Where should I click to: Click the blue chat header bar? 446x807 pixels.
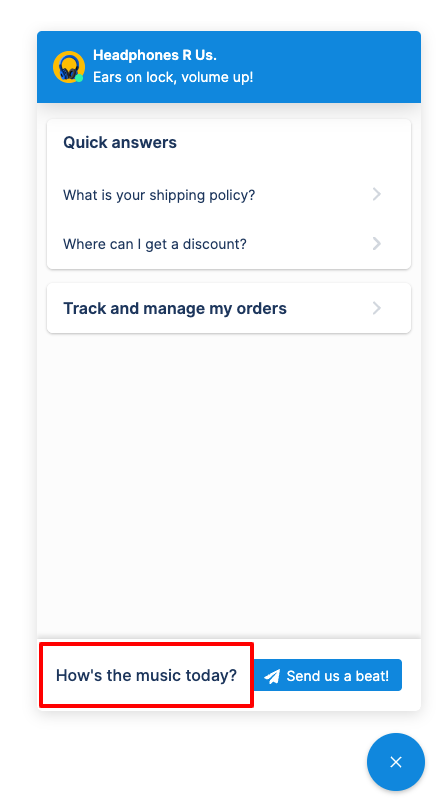tap(229, 67)
